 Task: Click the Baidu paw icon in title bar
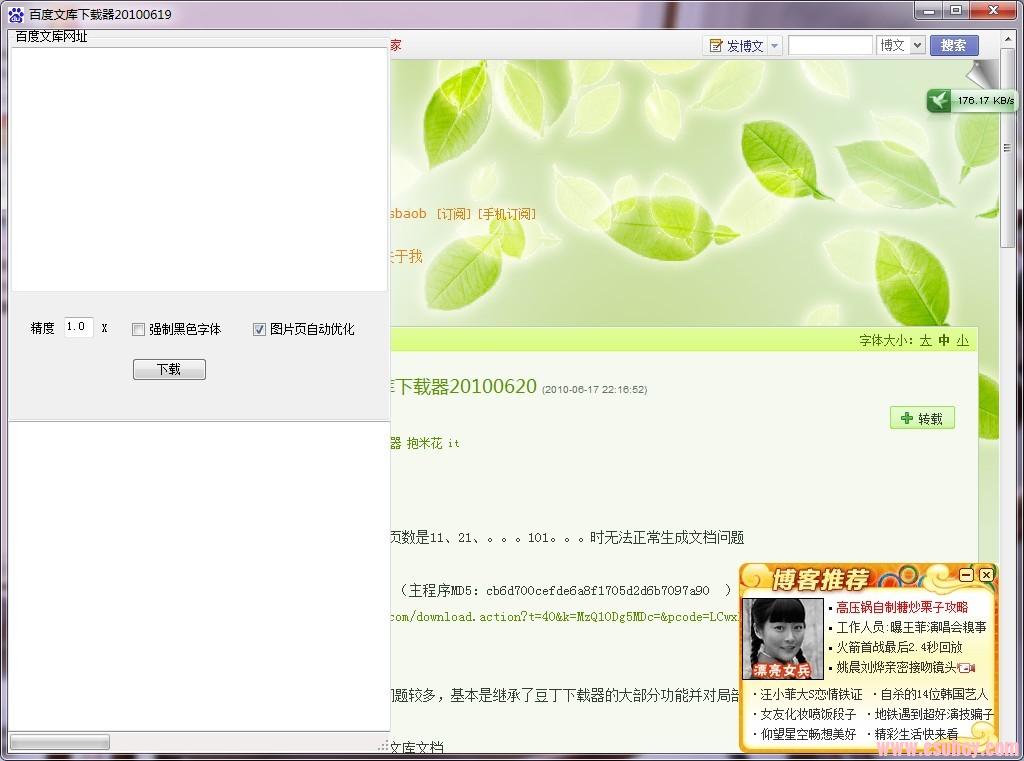coord(15,14)
